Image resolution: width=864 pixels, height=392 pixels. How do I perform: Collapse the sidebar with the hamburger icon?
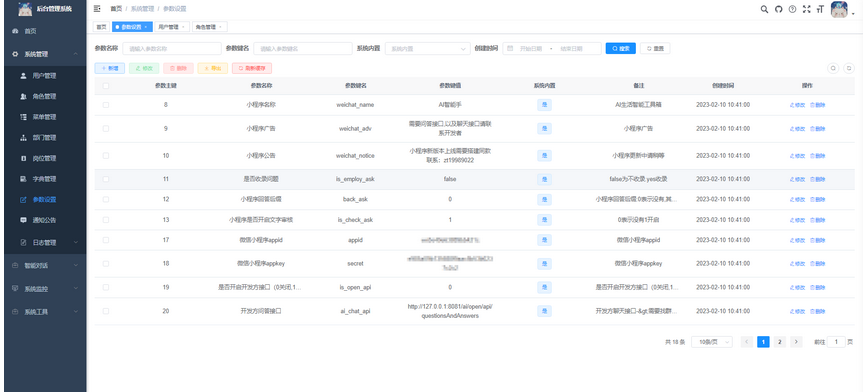pos(97,9)
